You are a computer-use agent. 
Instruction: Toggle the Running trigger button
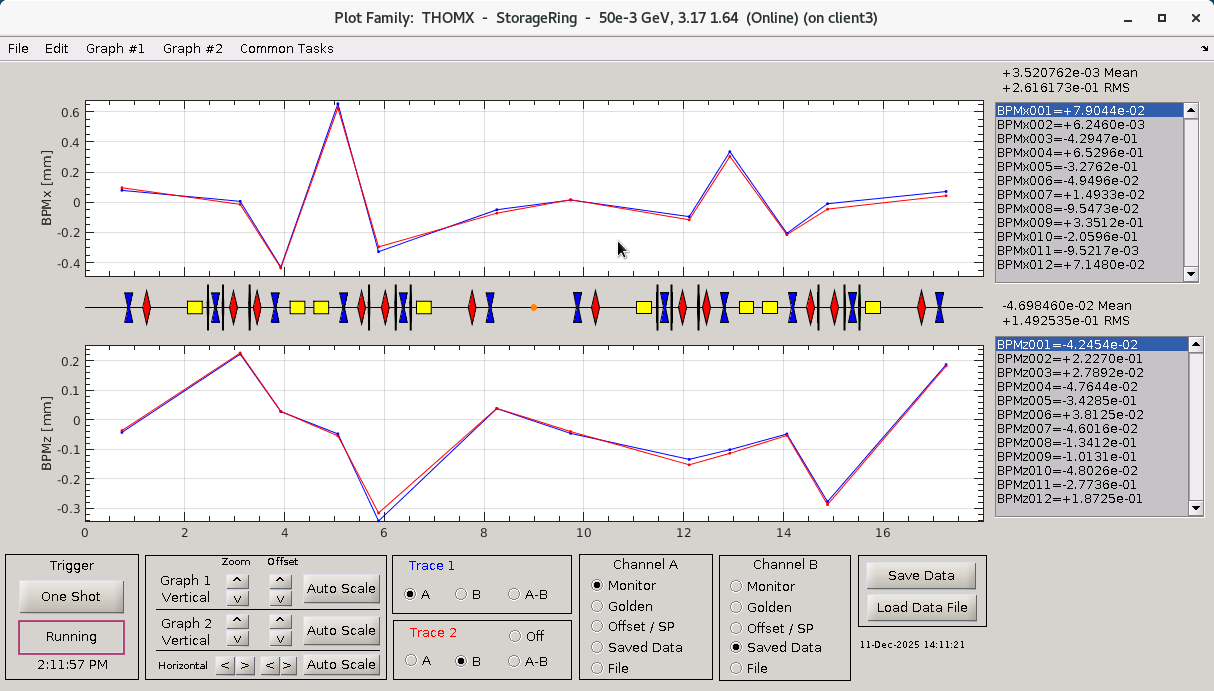coord(71,637)
